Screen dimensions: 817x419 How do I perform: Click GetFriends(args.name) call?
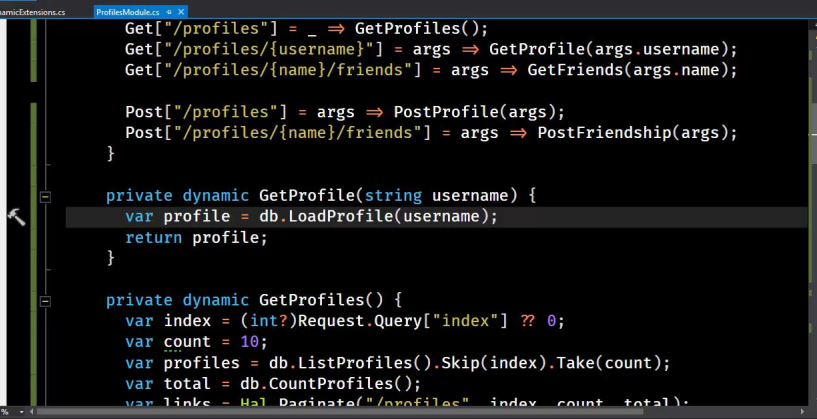pos(627,70)
